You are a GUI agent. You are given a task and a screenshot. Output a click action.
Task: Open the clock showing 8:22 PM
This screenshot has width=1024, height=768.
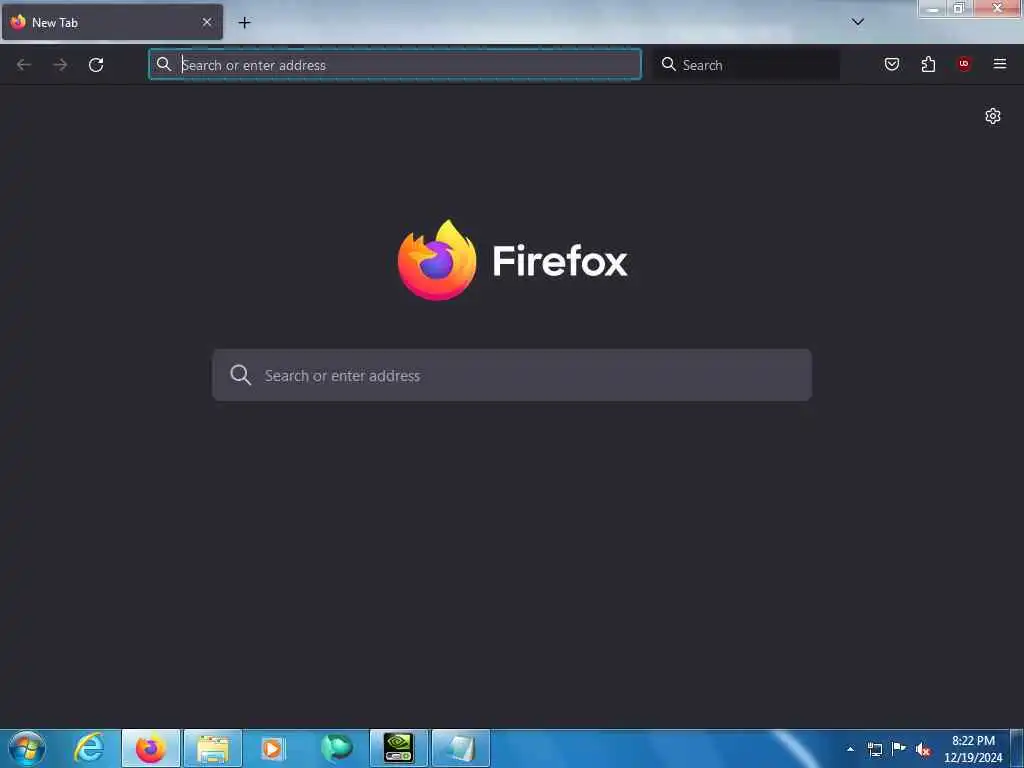(x=973, y=749)
